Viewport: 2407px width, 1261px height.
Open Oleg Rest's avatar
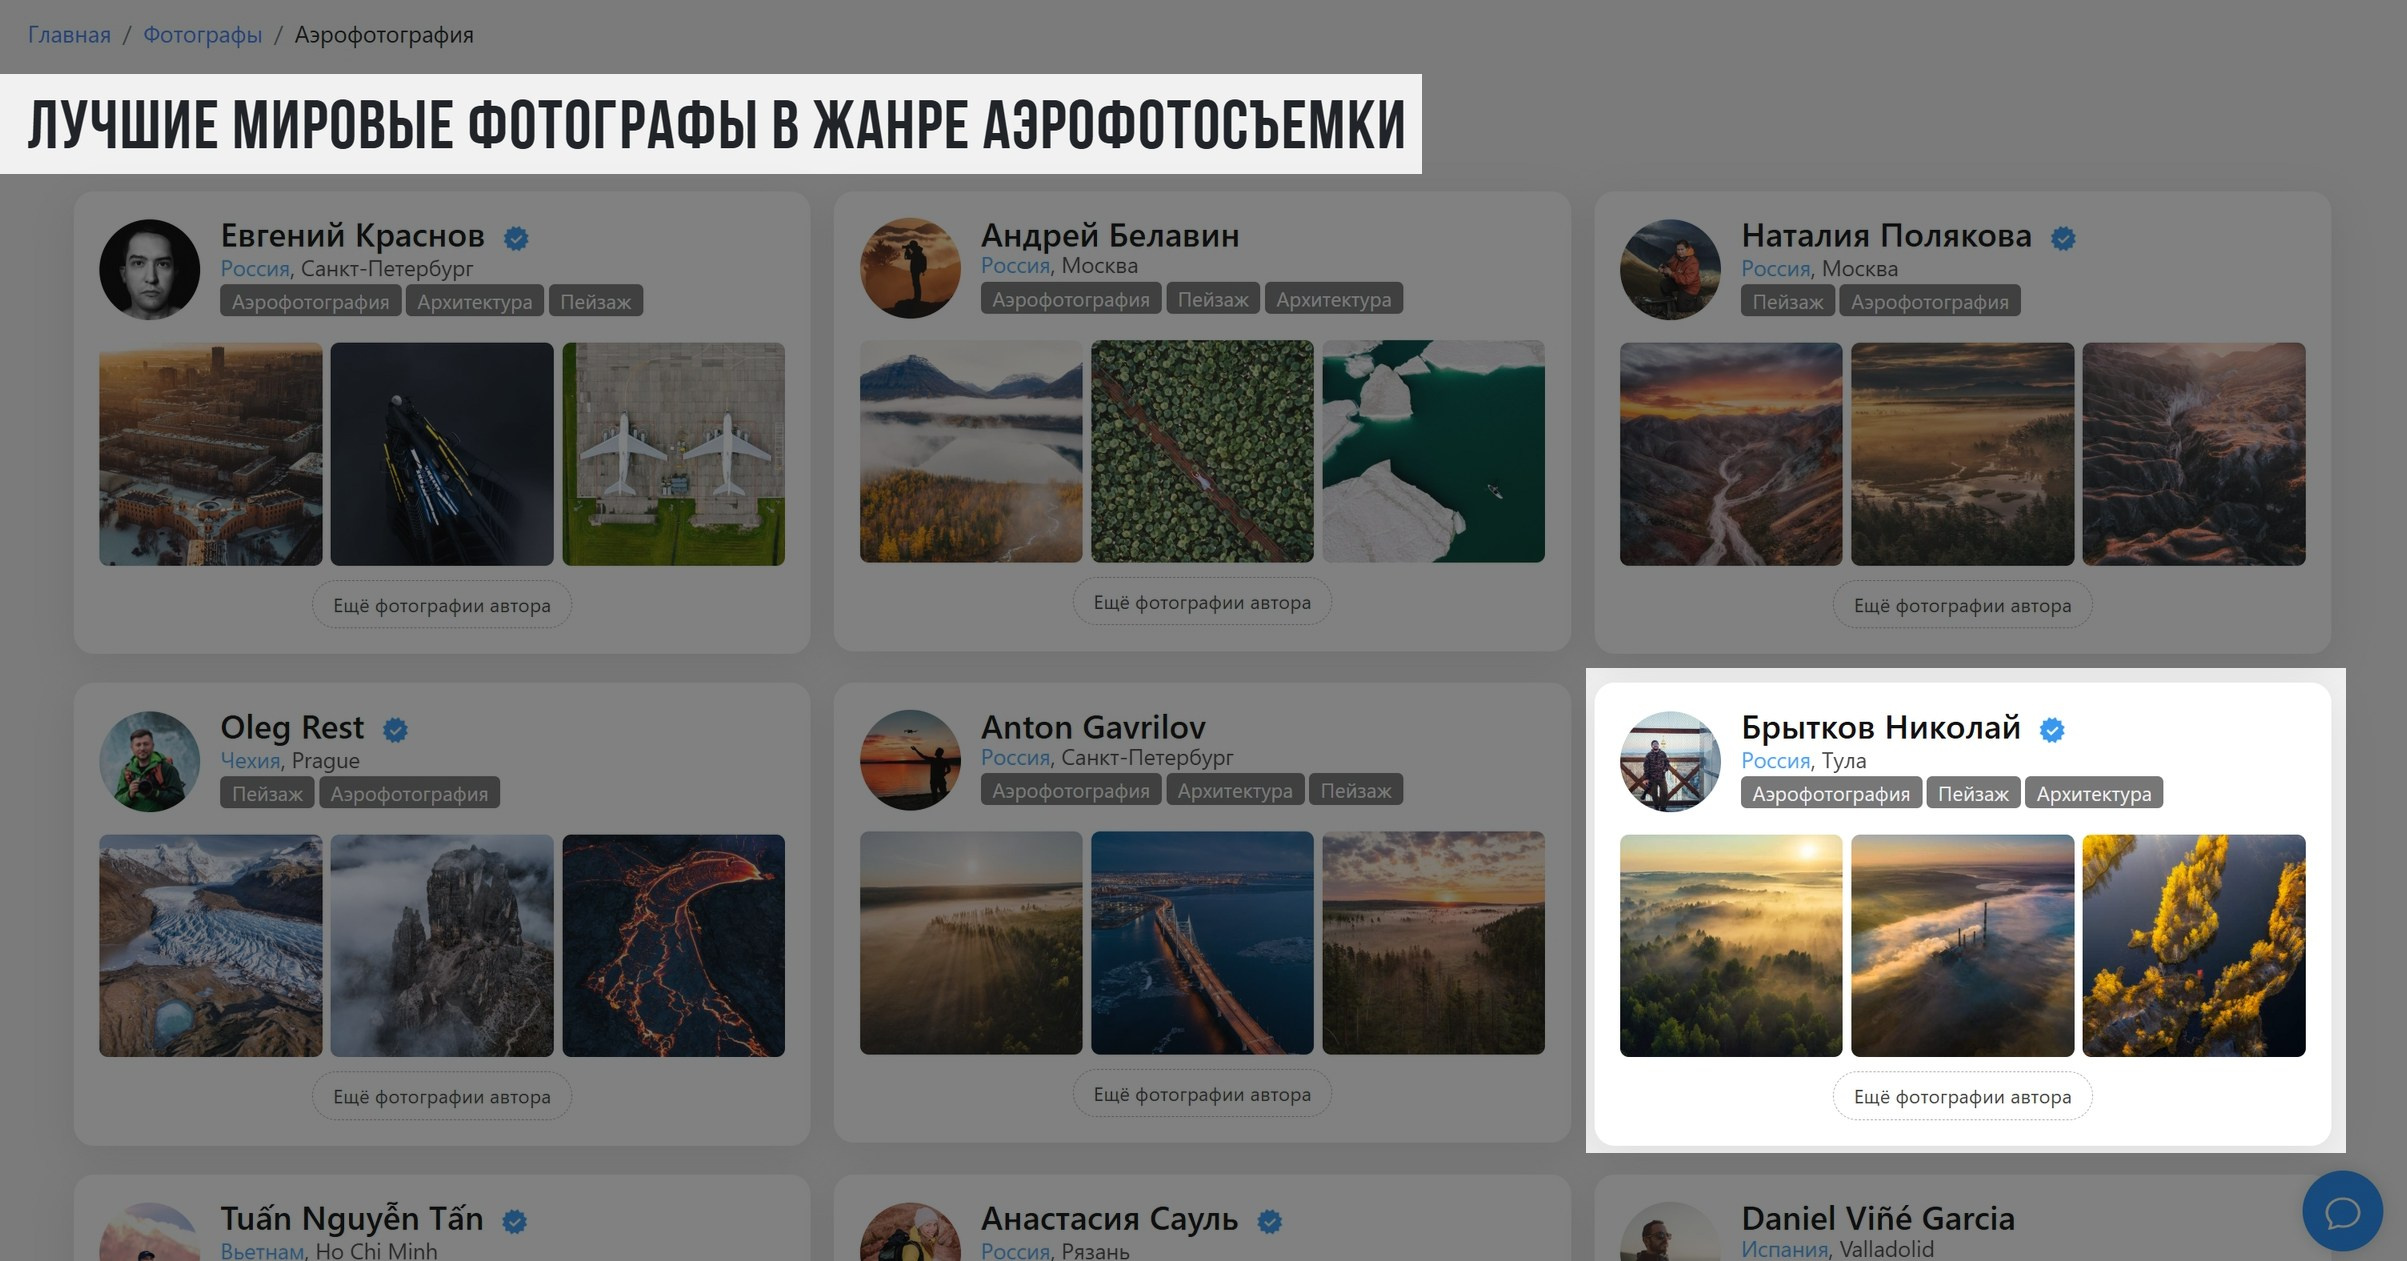[150, 761]
